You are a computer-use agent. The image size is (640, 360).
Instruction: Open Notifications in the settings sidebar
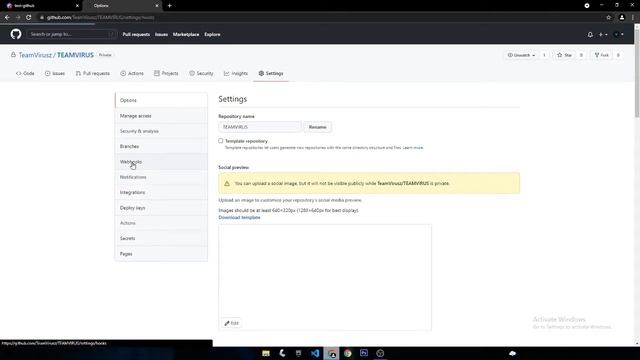point(161,177)
